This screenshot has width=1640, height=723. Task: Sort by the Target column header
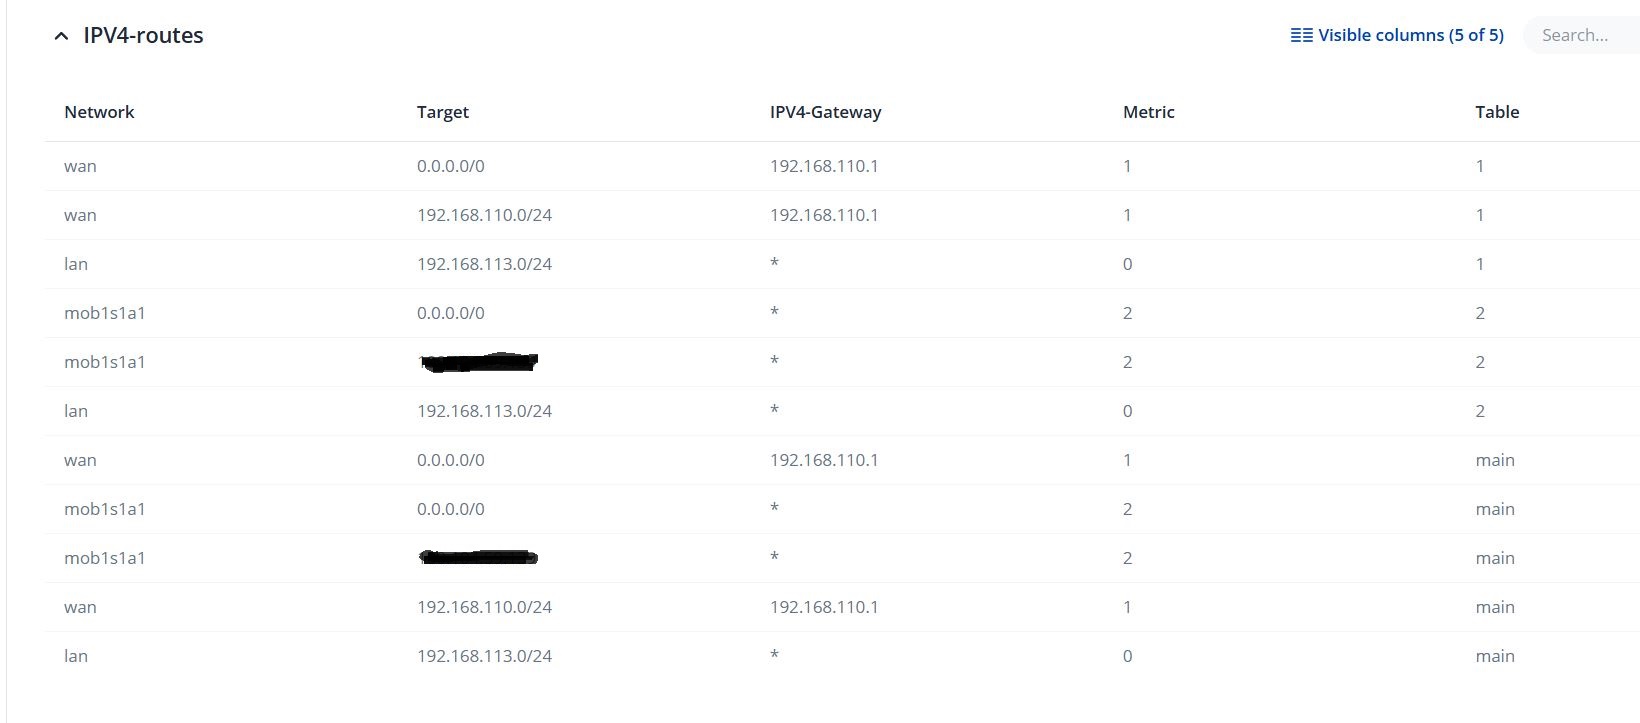[x=443, y=112]
